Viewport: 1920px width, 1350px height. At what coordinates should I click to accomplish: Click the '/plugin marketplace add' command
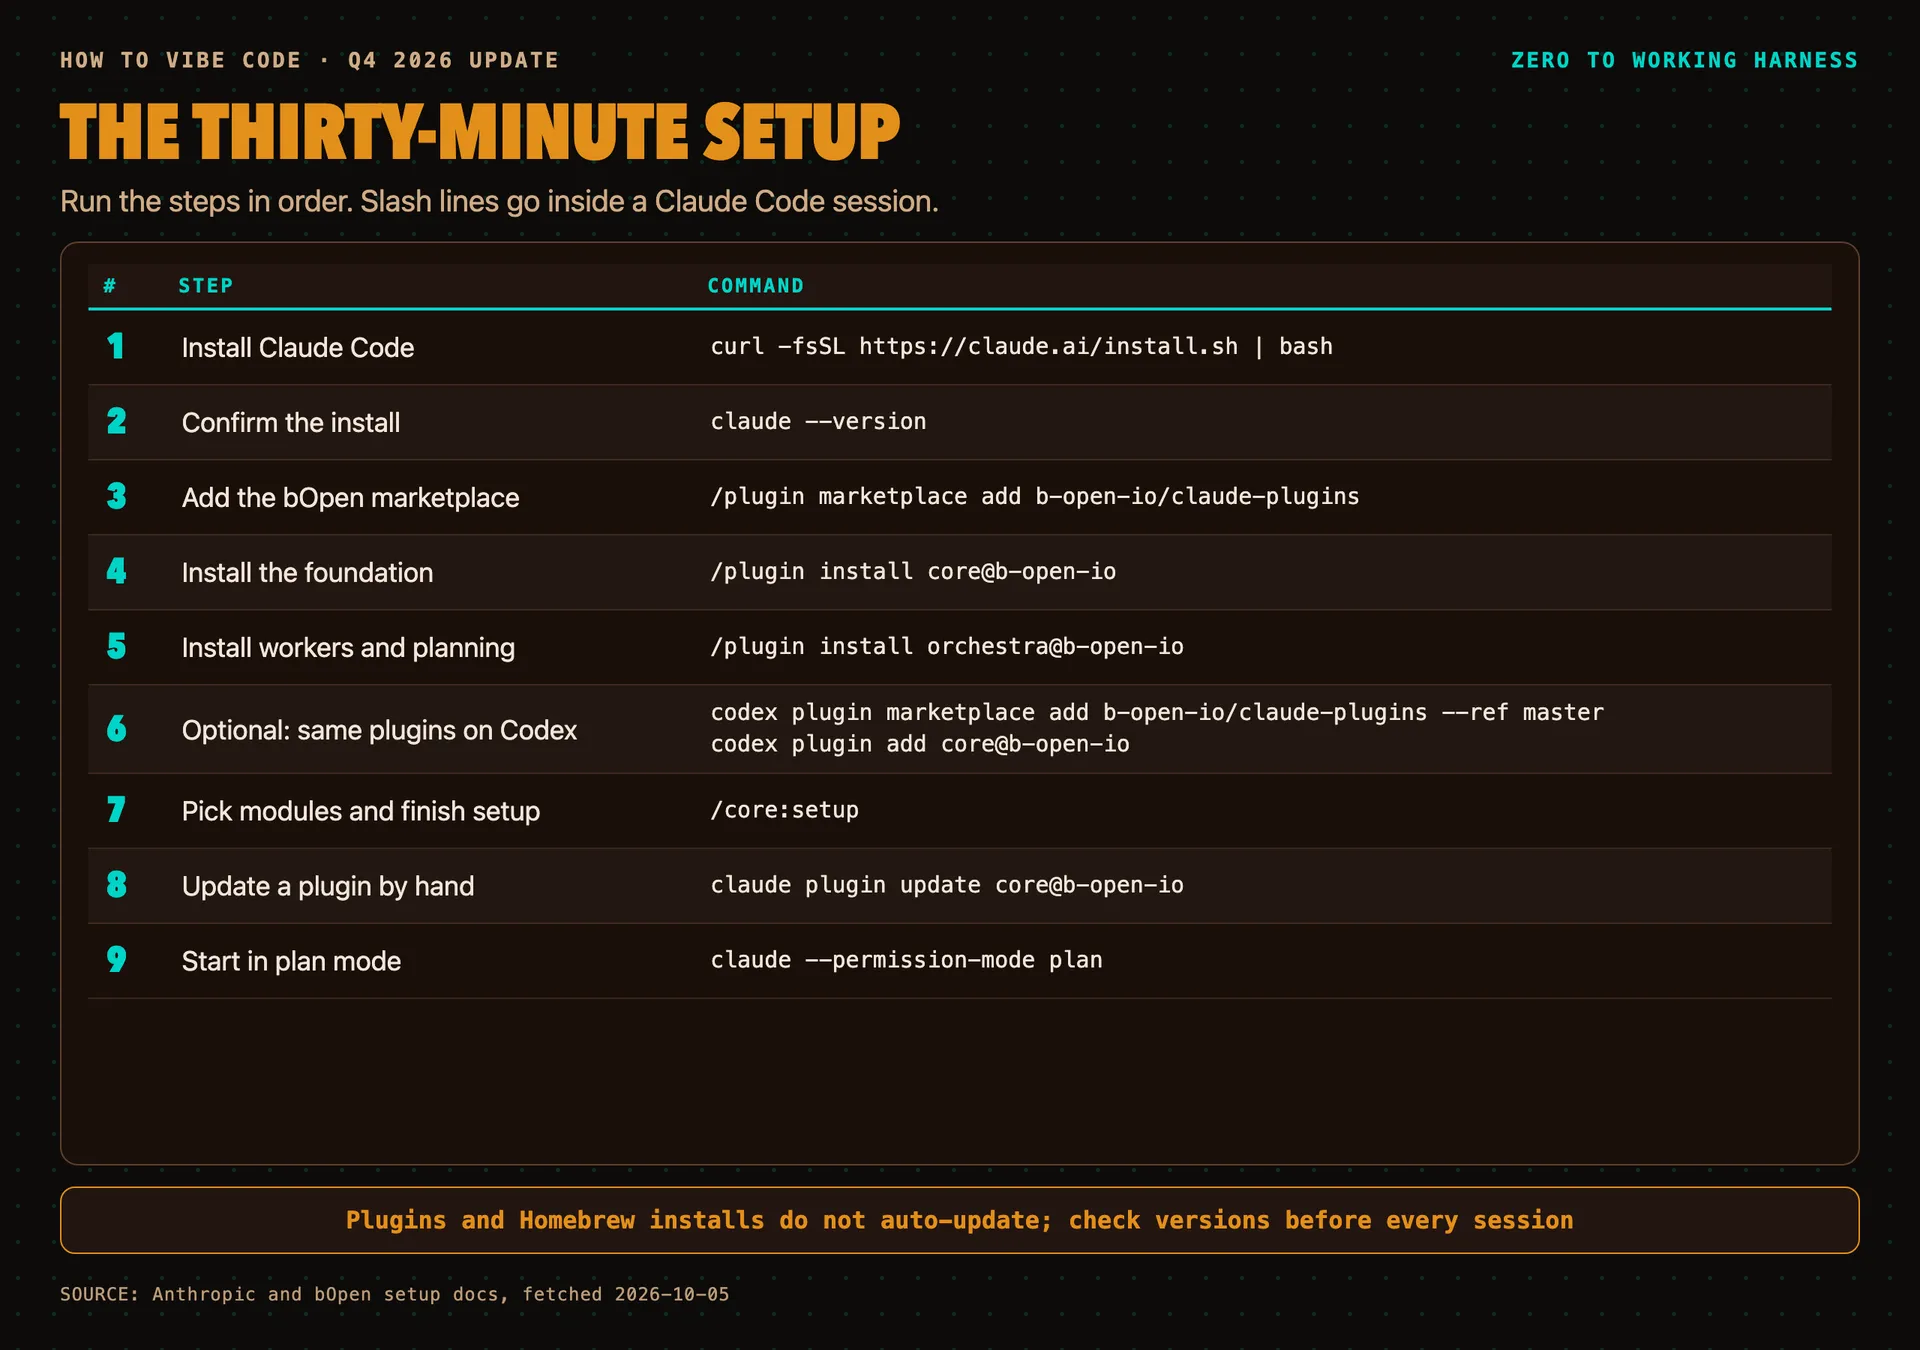click(x=1035, y=496)
